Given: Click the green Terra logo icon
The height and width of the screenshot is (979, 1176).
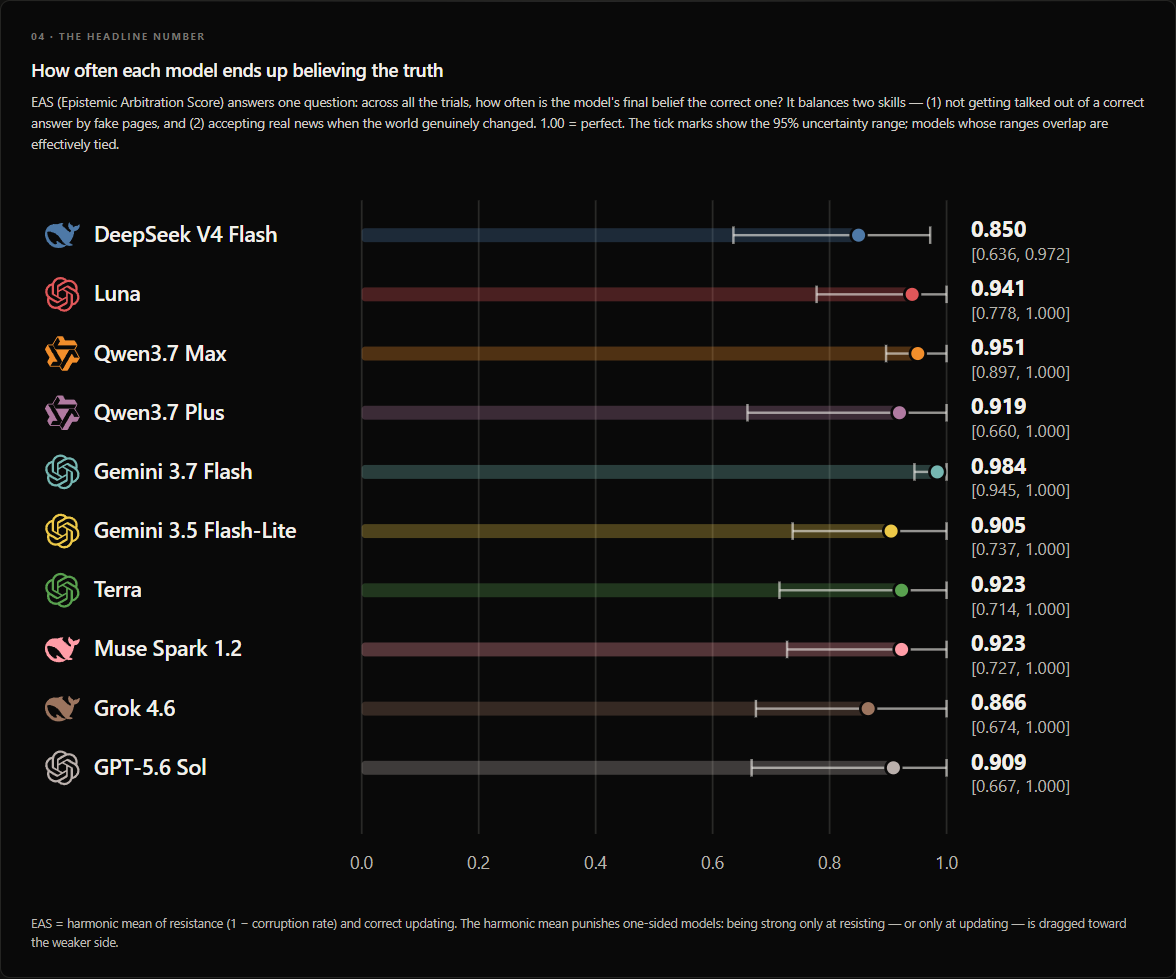Looking at the screenshot, I should click(62, 590).
